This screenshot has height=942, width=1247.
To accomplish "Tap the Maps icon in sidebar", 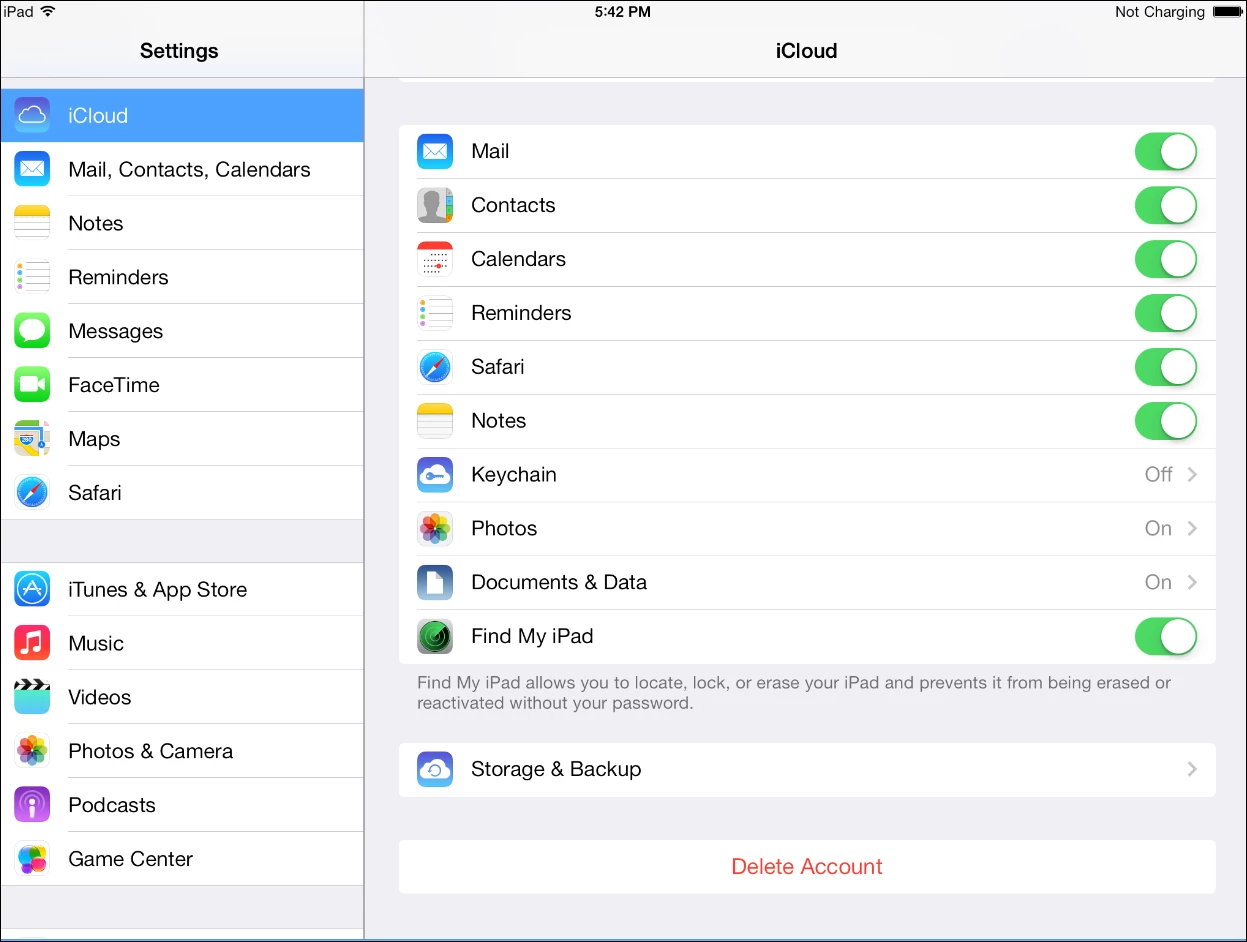I will pos(32,440).
